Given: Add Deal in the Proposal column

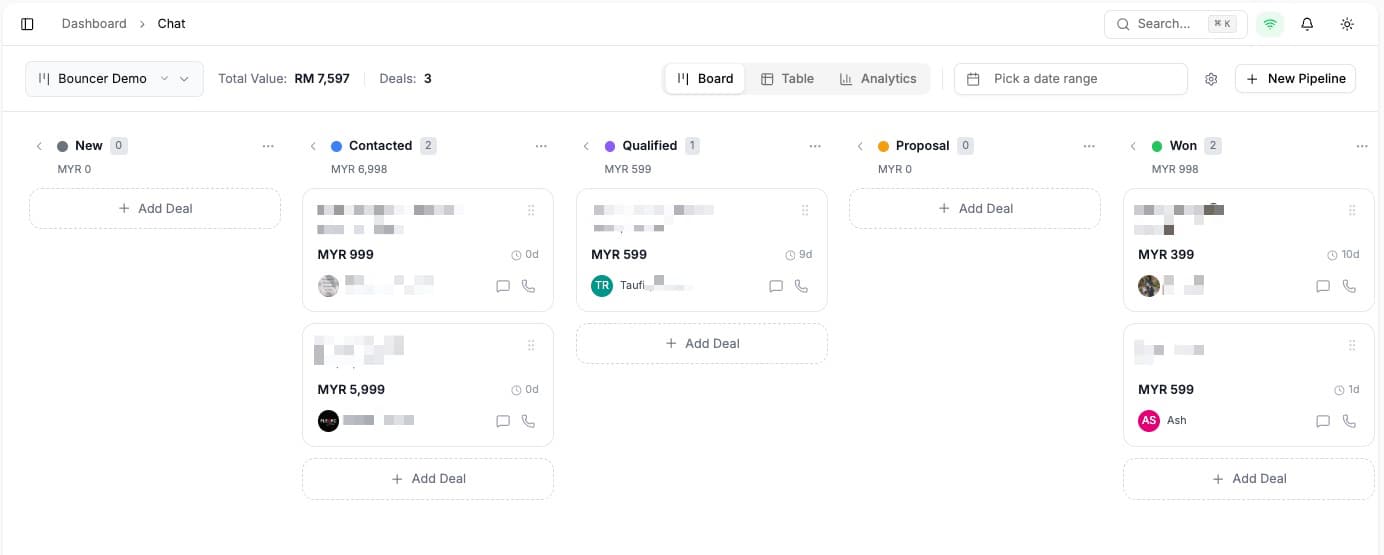Looking at the screenshot, I should coord(975,209).
